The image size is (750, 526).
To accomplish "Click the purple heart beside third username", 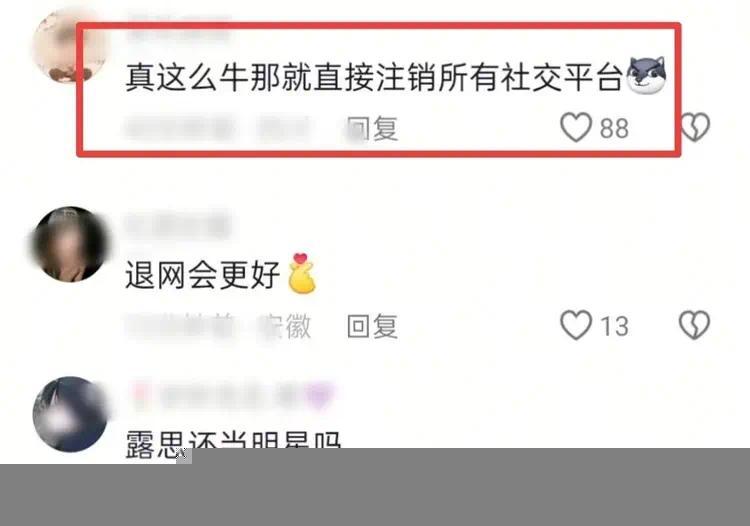I will pos(319,397).
